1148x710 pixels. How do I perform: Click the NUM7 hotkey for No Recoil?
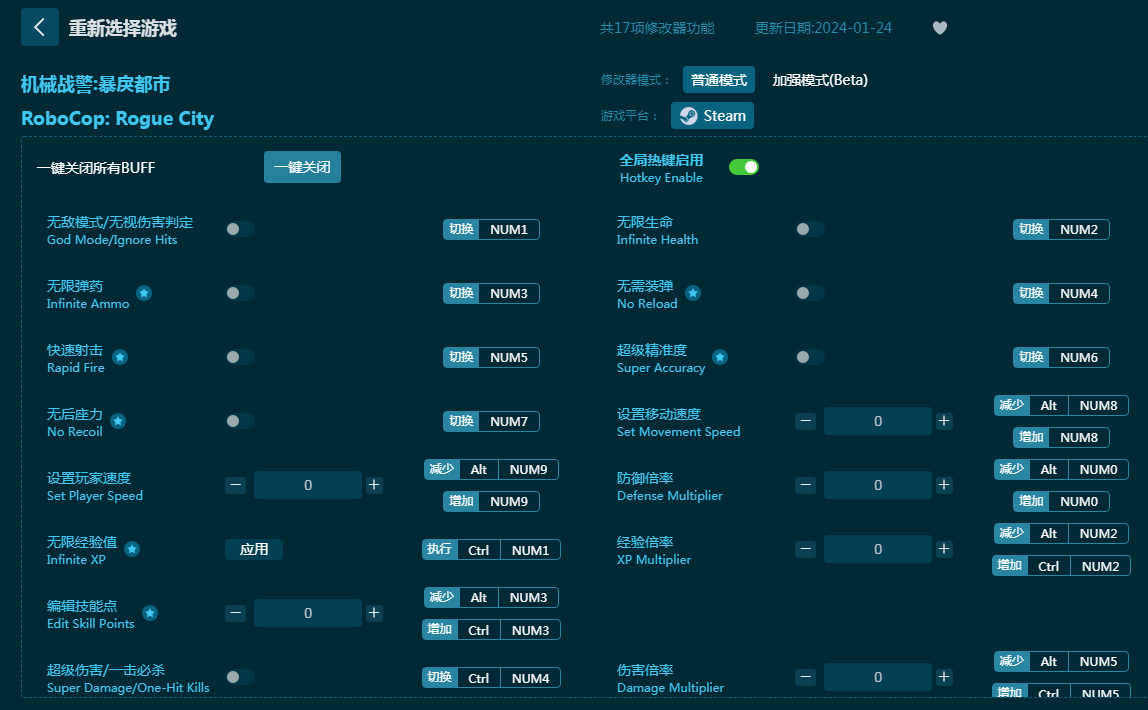(491, 422)
